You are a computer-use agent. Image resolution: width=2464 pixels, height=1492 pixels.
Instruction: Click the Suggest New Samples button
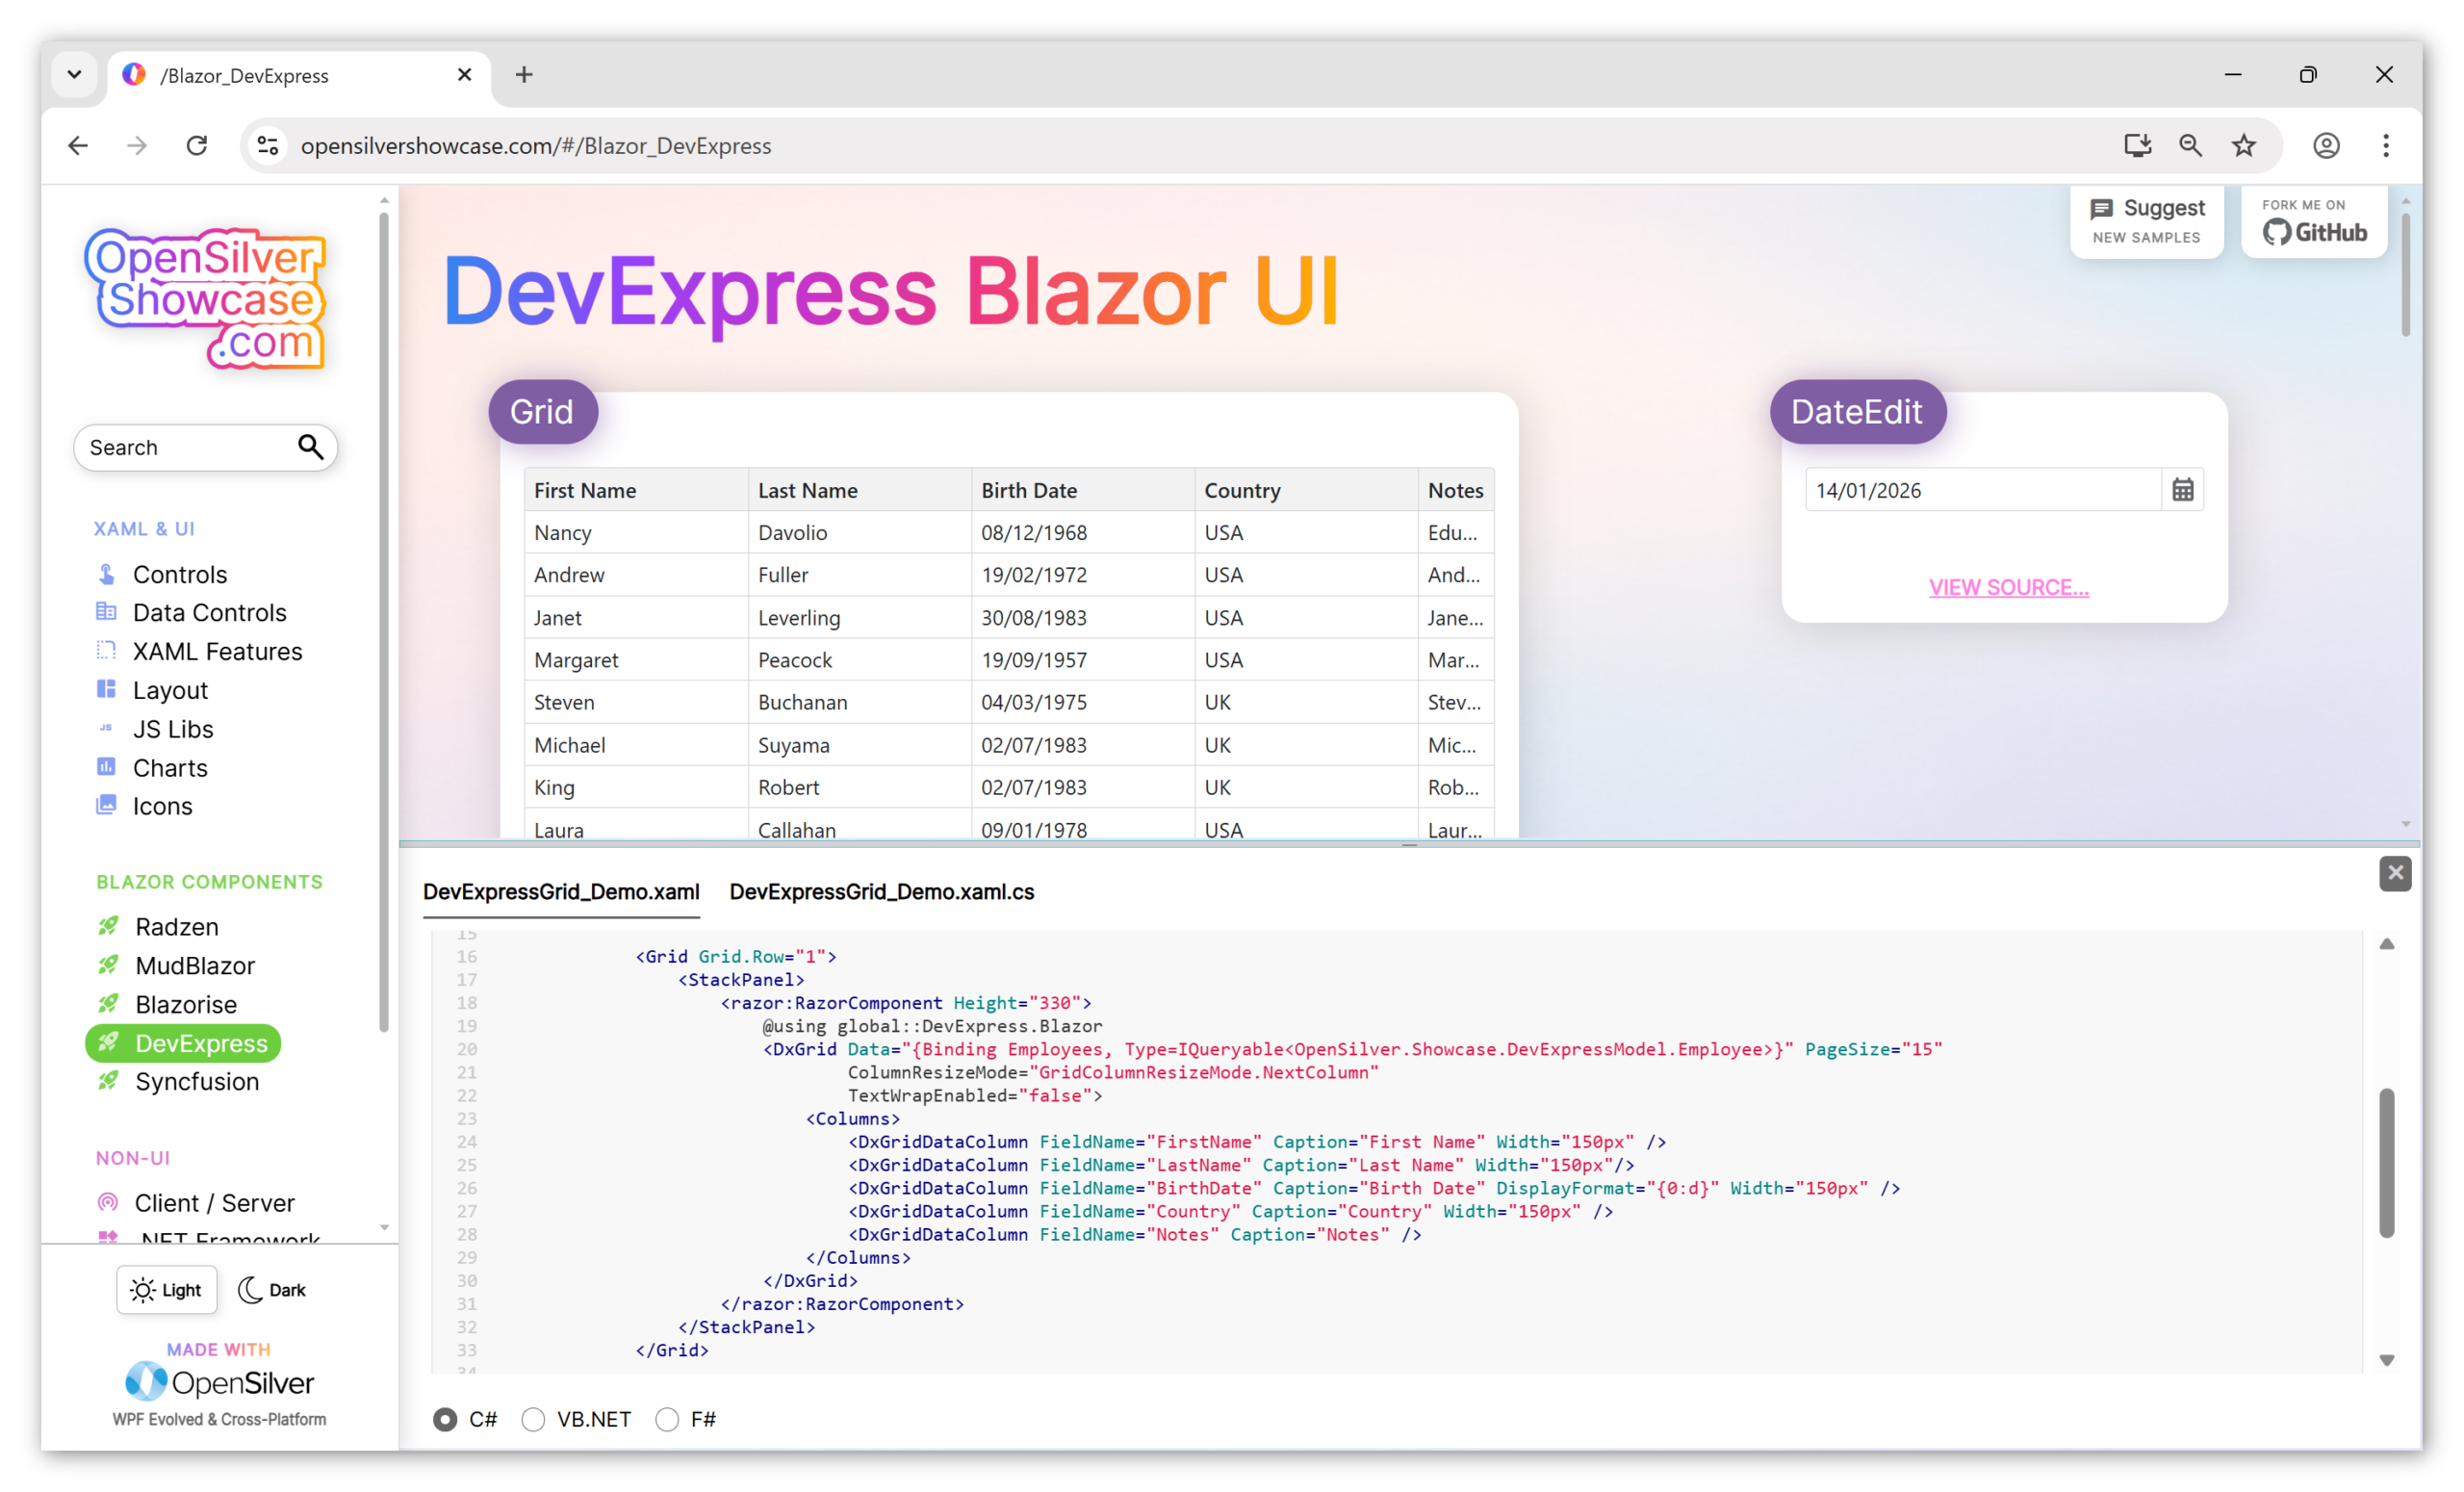point(2147,221)
